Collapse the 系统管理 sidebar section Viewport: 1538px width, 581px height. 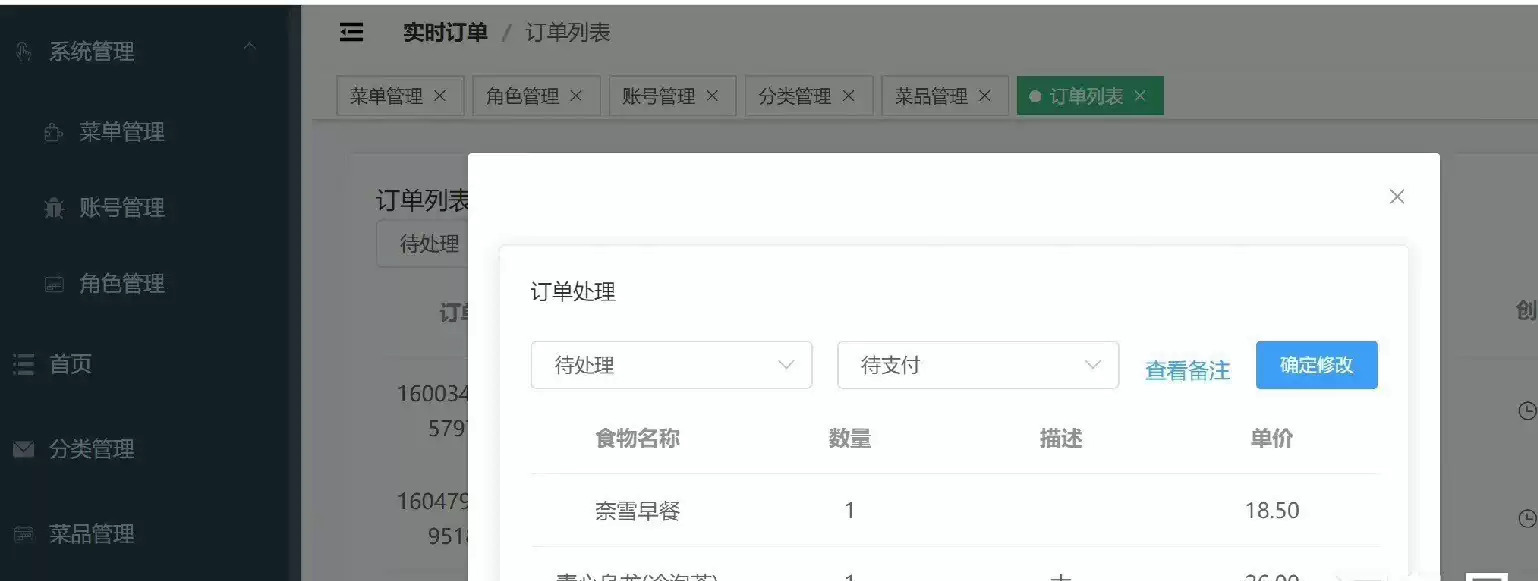tap(250, 48)
